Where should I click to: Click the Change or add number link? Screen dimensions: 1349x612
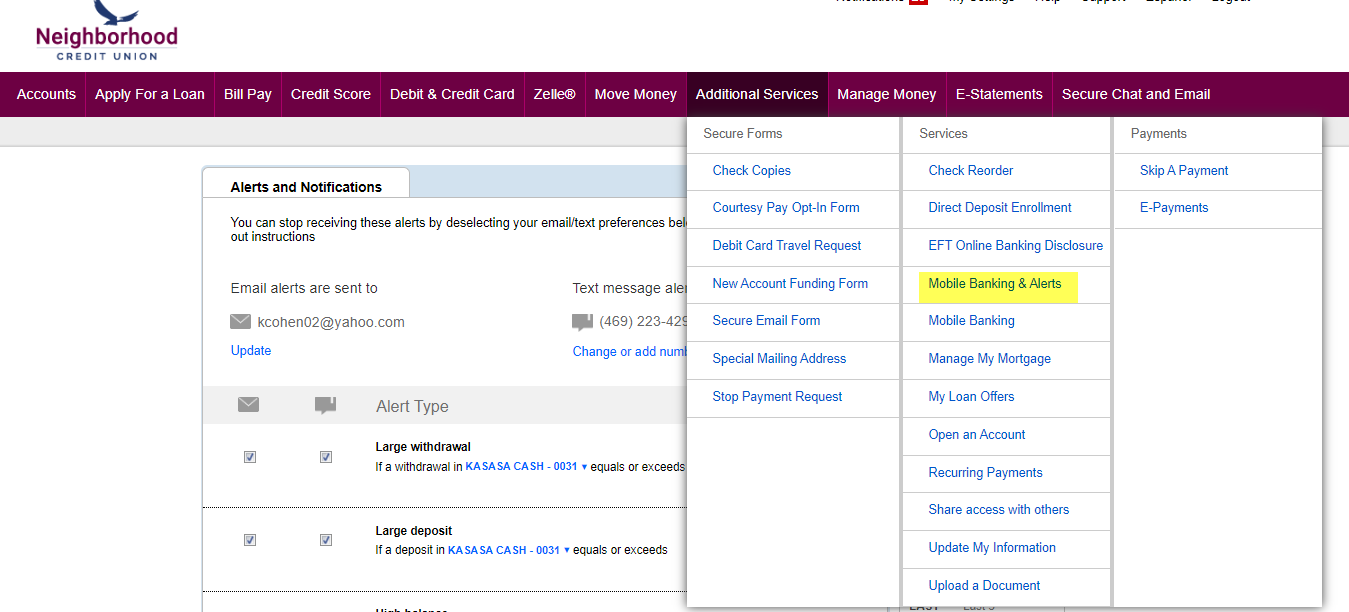pyautogui.click(x=630, y=351)
